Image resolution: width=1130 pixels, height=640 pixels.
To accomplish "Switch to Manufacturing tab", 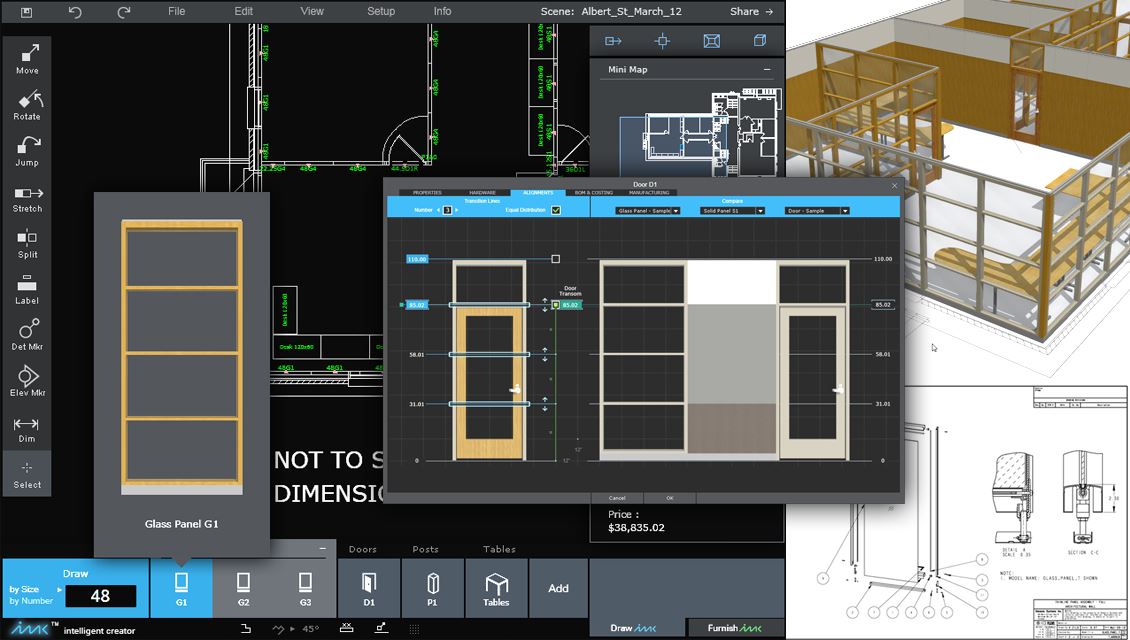I will point(649,192).
